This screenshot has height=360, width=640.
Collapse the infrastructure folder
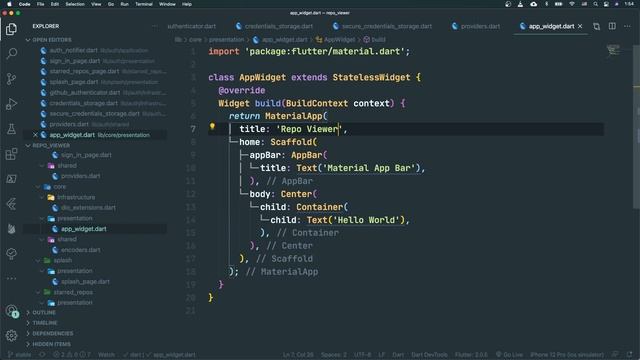point(76,197)
